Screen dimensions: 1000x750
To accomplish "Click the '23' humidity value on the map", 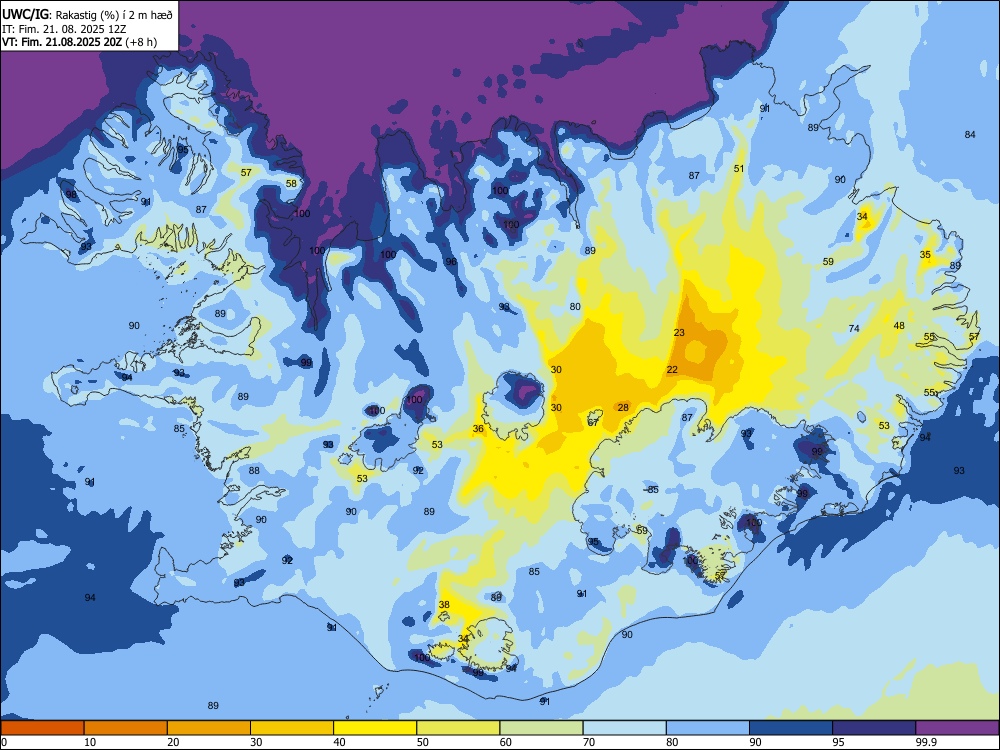I will point(679,332).
